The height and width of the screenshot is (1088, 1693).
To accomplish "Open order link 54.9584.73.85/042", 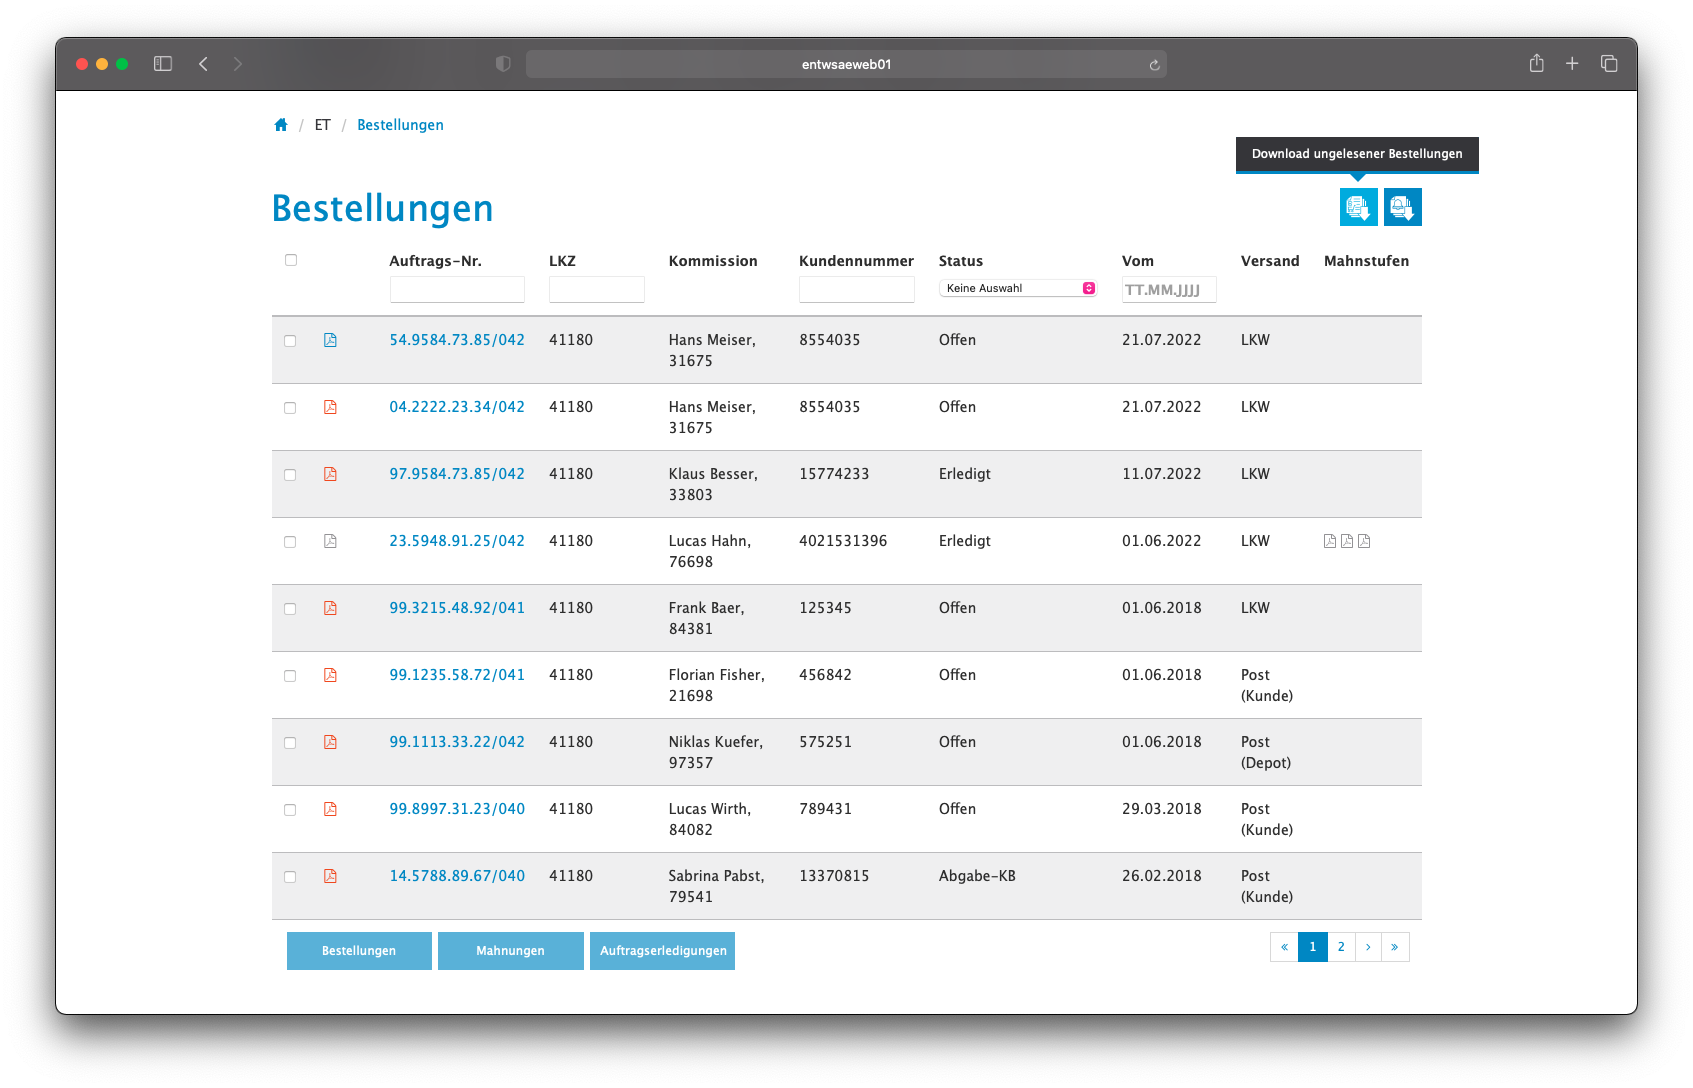I will pos(457,340).
